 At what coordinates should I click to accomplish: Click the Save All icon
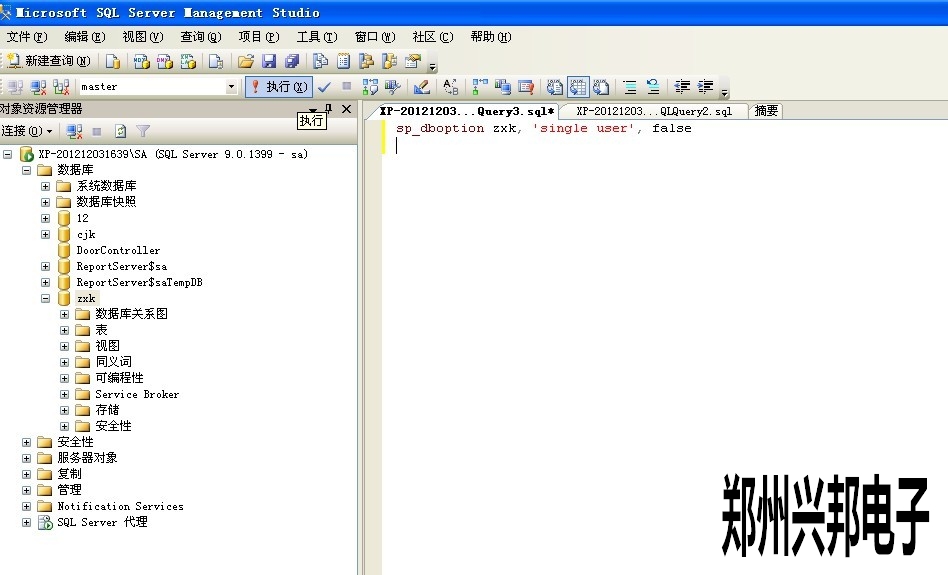pos(291,61)
